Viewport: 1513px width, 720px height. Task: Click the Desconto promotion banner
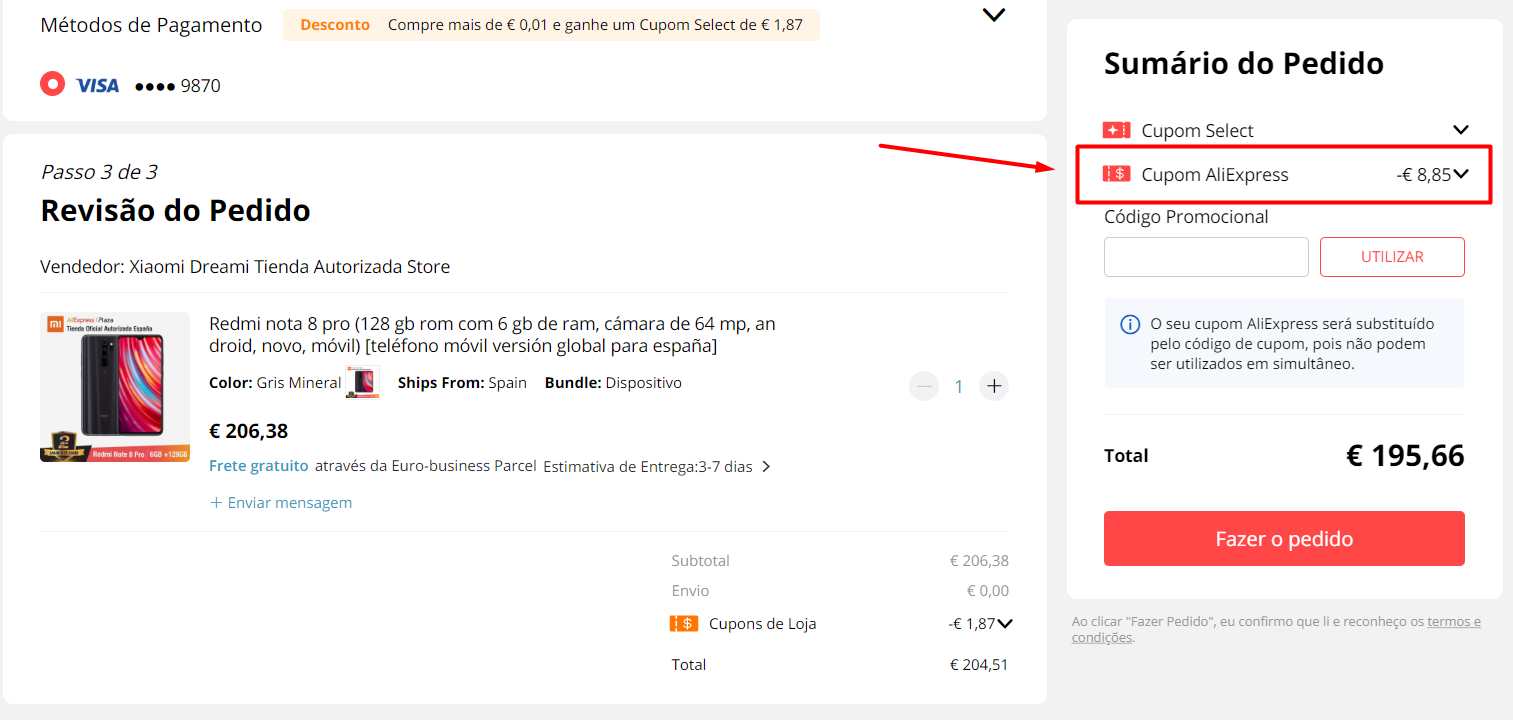[x=551, y=25]
